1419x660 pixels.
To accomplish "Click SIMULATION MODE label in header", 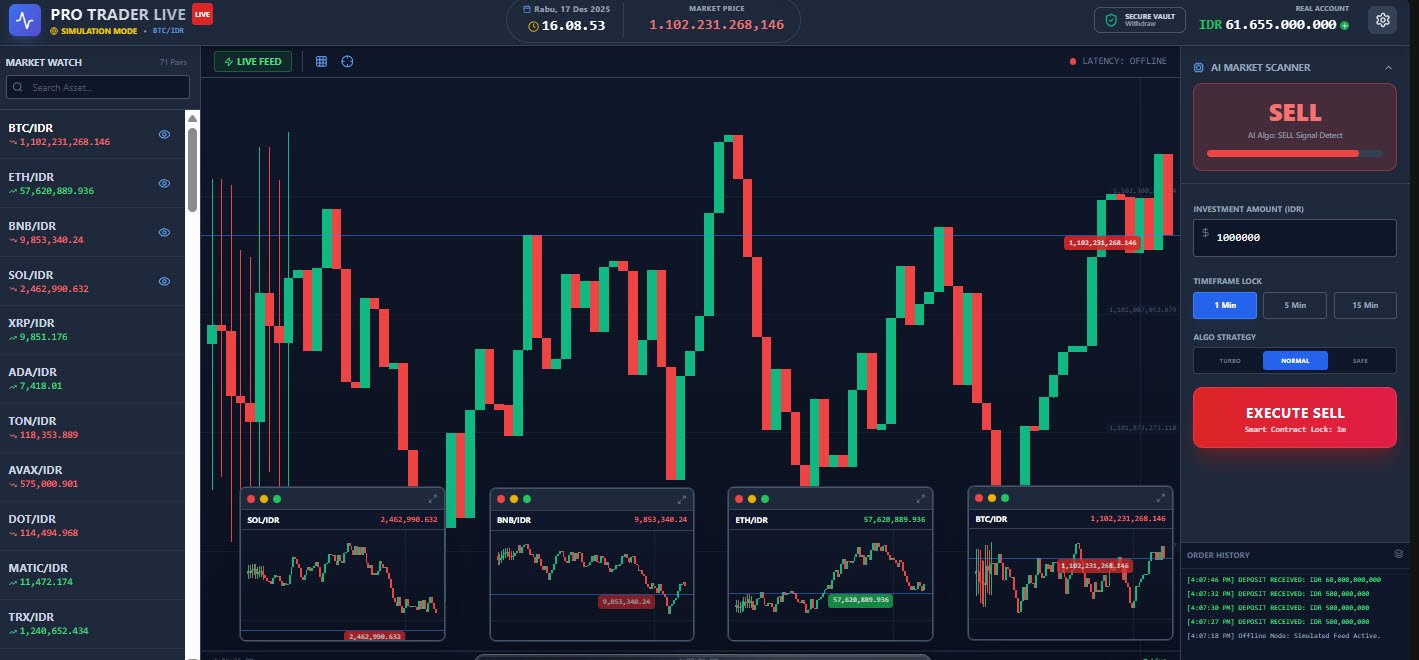I will tap(98, 31).
